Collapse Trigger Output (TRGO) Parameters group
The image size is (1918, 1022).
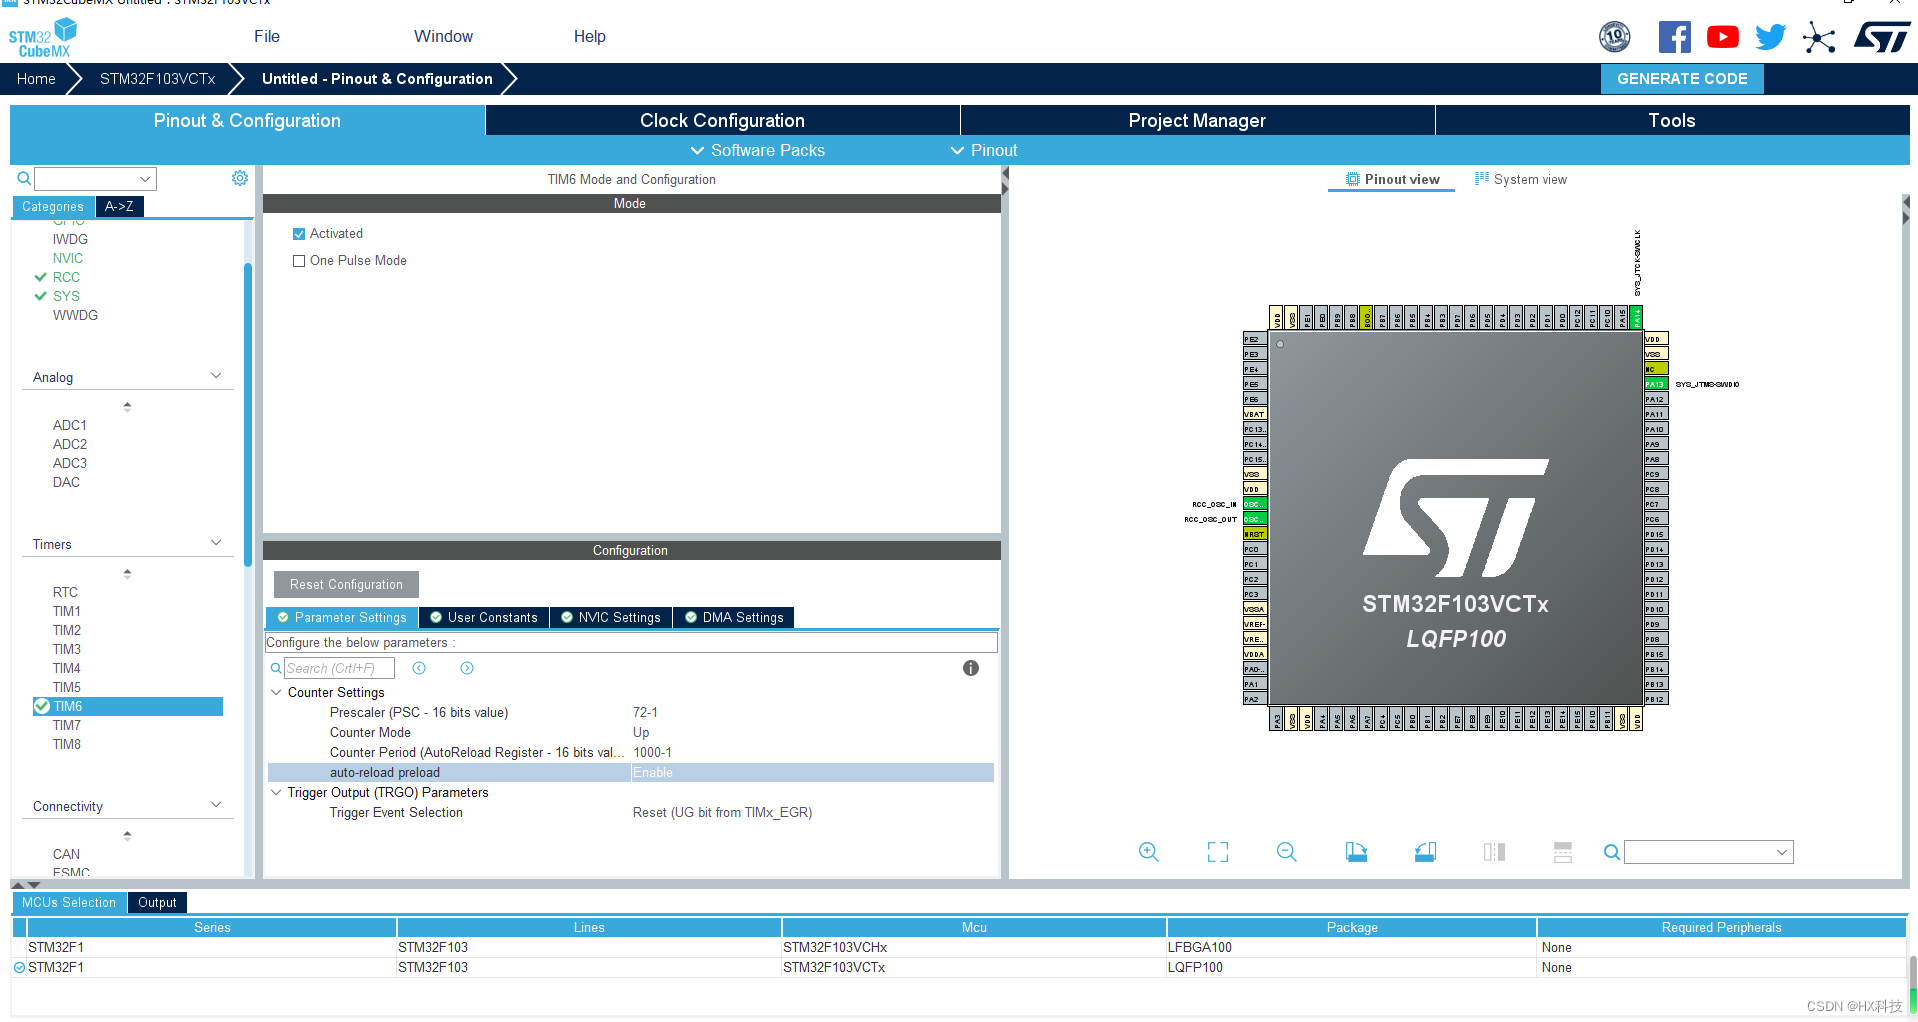[x=277, y=792]
